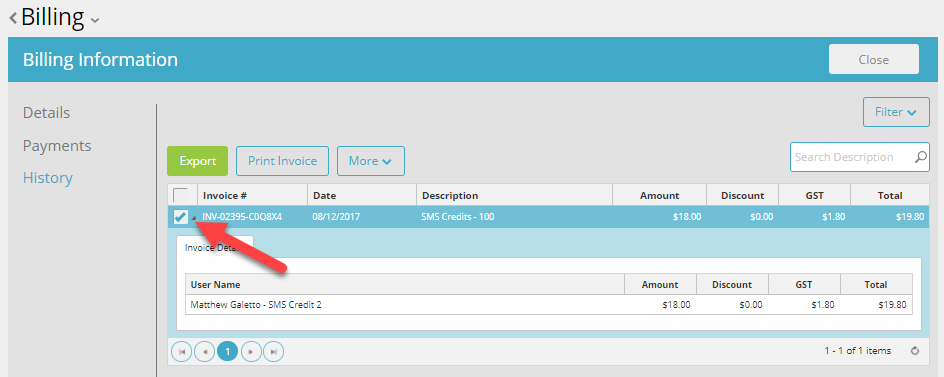Go to the previous page
This screenshot has height=377, width=944.
click(x=205, y=351)
